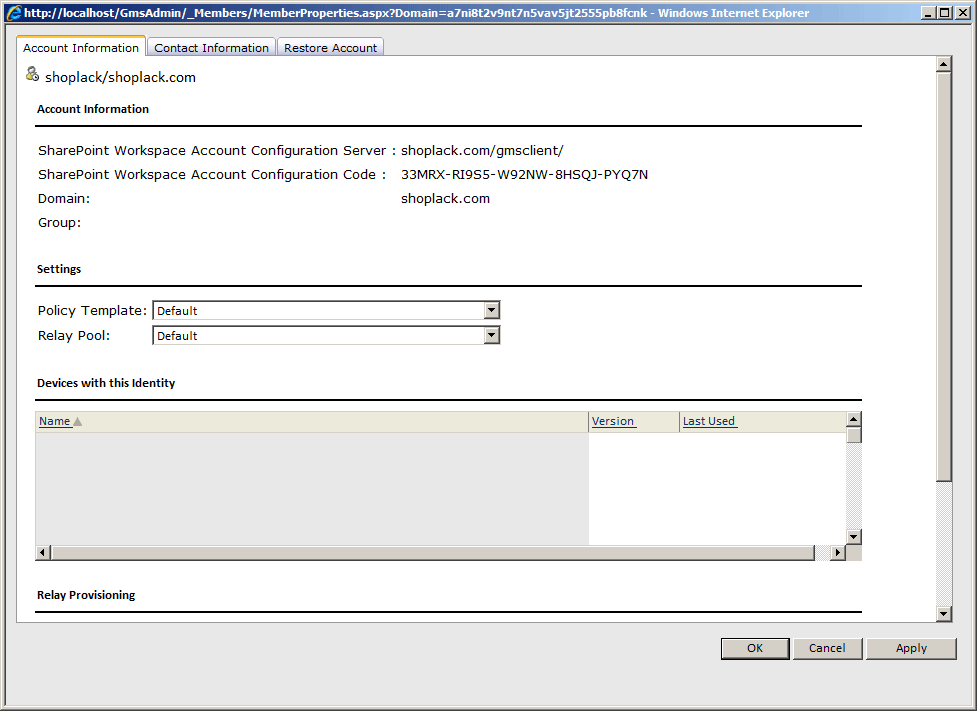
Task: Open the Restore Account tab
Action: pyautogui.click(x=330, y=48)
